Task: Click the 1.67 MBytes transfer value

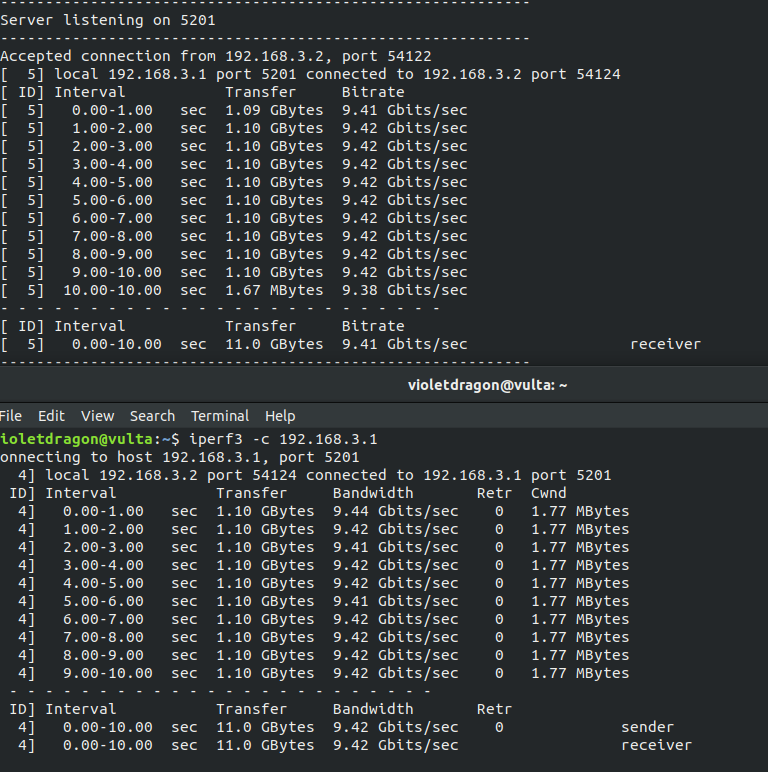Action: click(274, 290)
